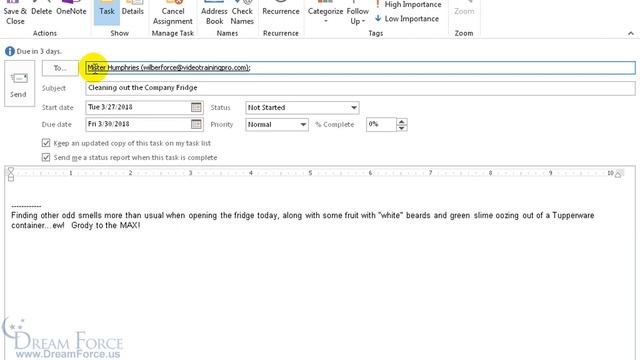Image resolution: width=640 pixels, height=360 pixels.
Task: Click the ruler left indent marker
Action: click(x=11, y=174)
